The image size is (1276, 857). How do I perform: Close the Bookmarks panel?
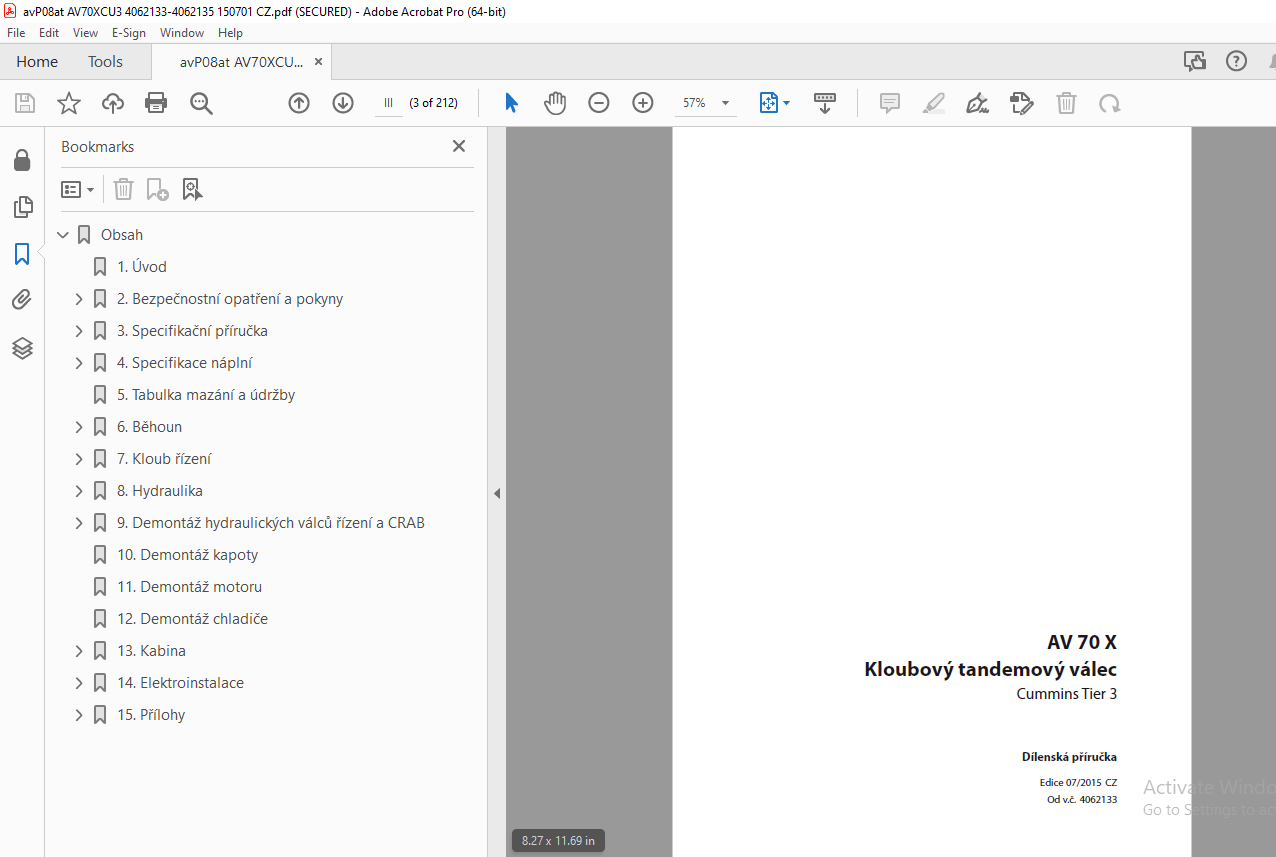(459, 146)
